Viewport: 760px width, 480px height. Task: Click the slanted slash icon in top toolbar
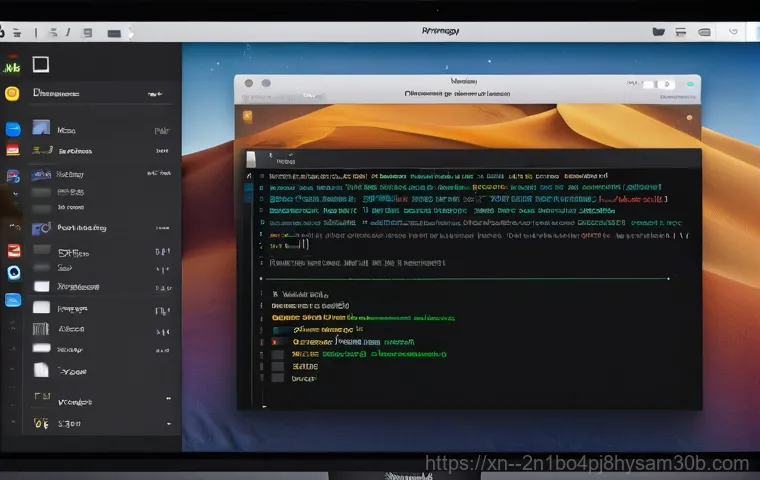point(68,32)
